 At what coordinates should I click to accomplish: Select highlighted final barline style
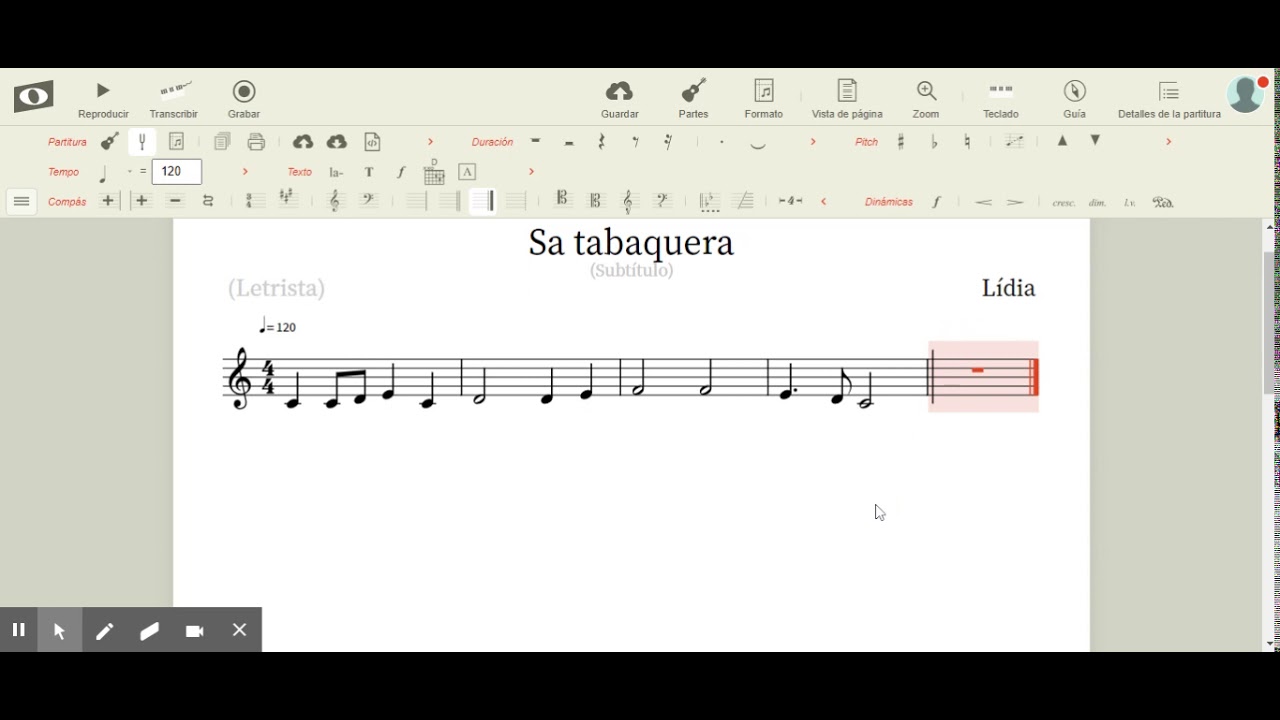coord(482,201)
